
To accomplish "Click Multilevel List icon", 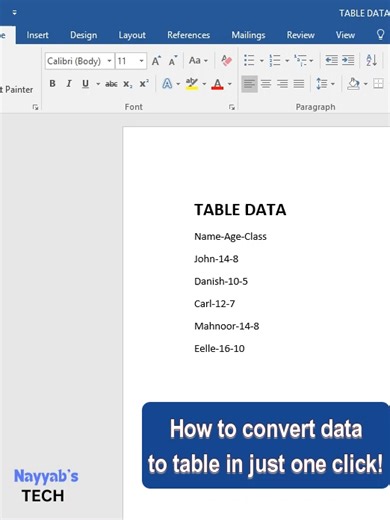I will point(300,61).
